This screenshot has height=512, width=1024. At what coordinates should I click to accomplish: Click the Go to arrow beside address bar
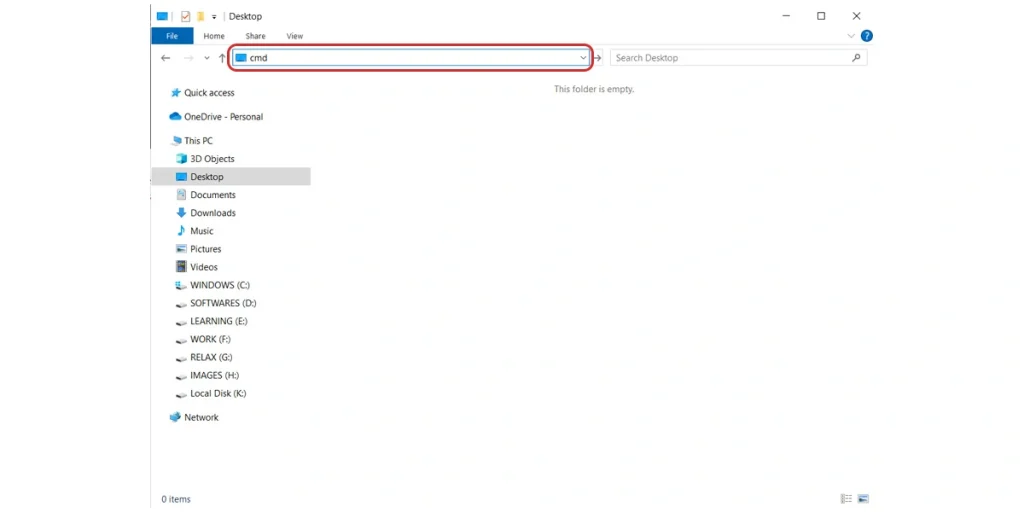pos(597,58)
